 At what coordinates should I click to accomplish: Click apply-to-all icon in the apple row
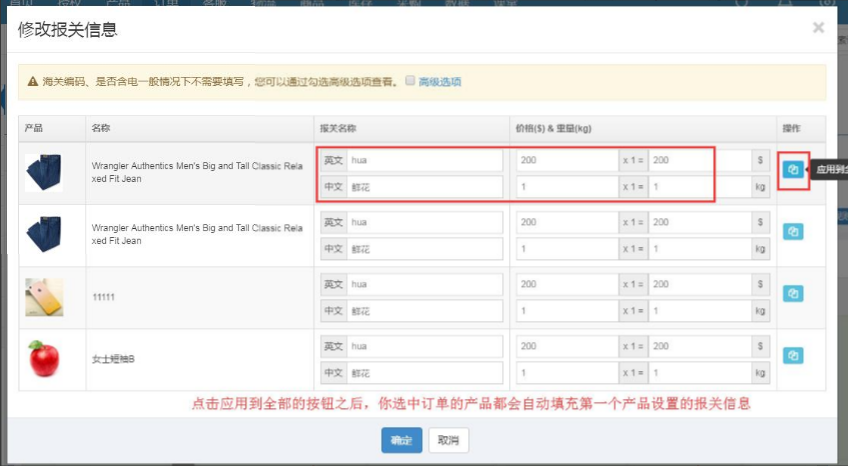792,356
